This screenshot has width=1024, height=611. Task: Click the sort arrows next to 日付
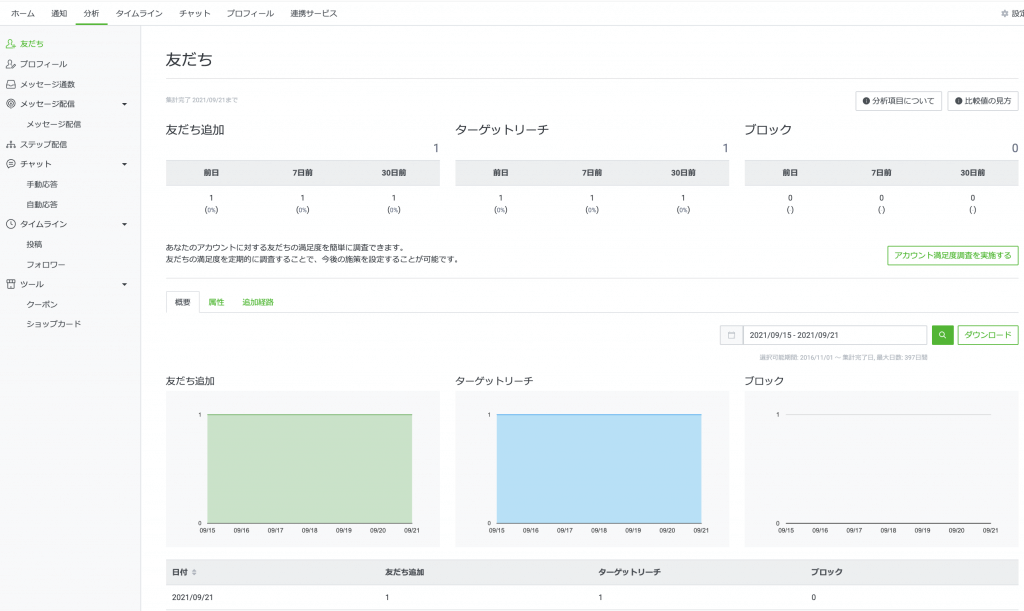[x=194, y=572]
